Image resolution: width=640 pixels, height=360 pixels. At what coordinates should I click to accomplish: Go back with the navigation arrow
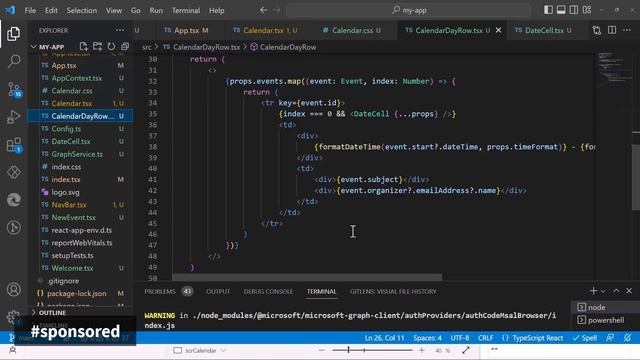pos(264,10)
